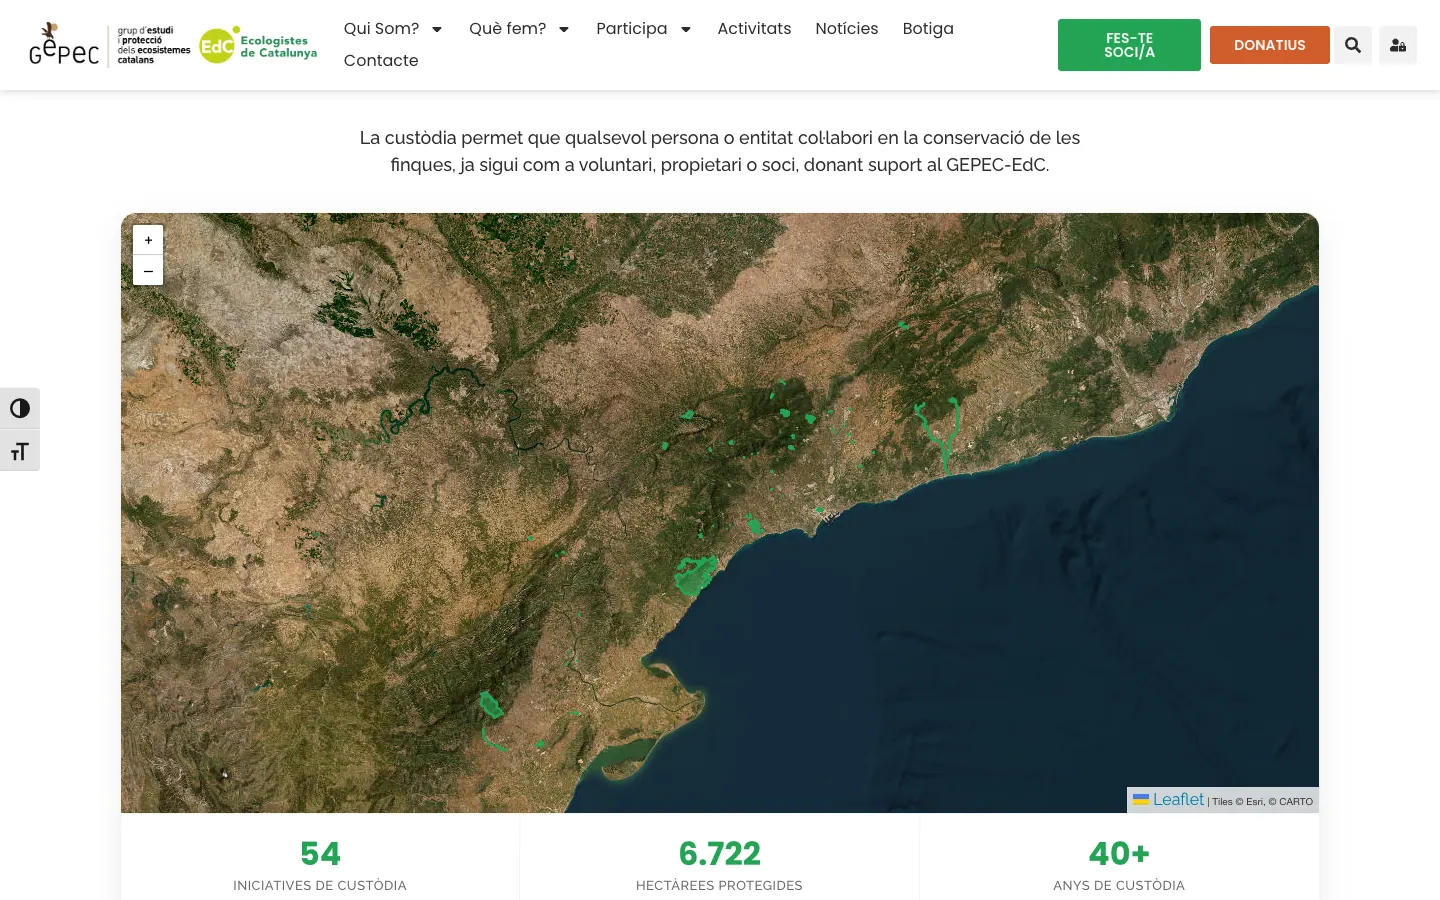Click the Fes-te Soci/a button

tap(1129, 45)
